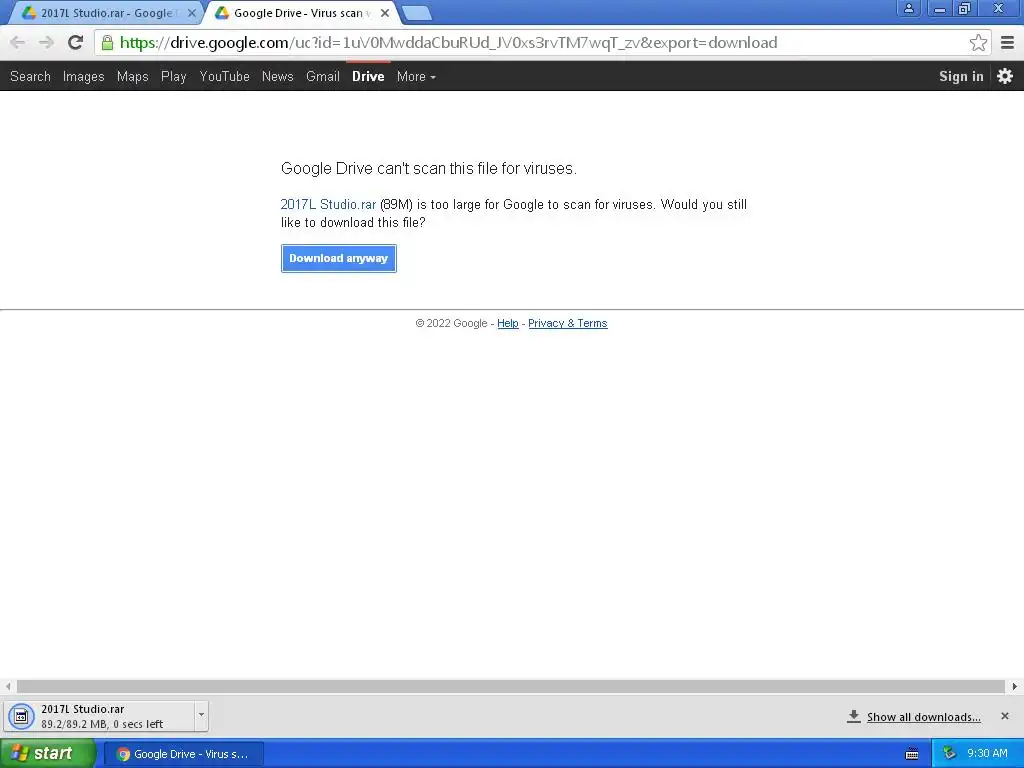Click the 9:30 AM clock

(987, 754)
